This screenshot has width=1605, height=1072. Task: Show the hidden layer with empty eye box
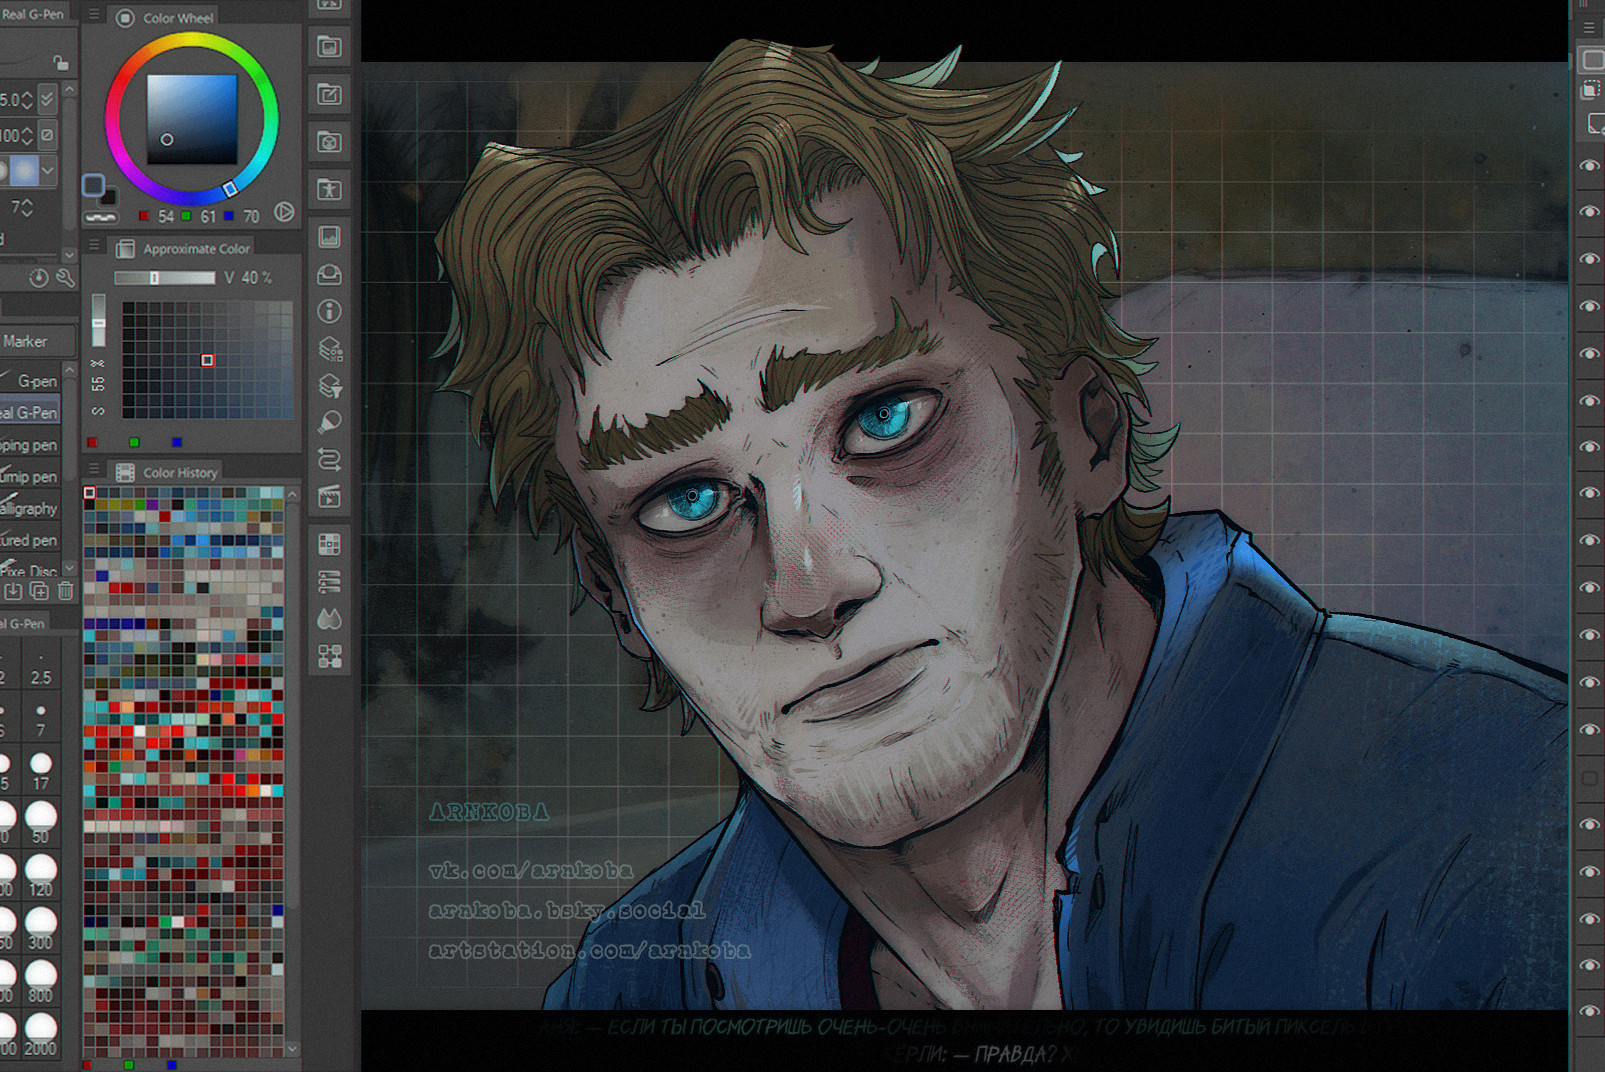pyautogui.click(x=1589, y=777)
